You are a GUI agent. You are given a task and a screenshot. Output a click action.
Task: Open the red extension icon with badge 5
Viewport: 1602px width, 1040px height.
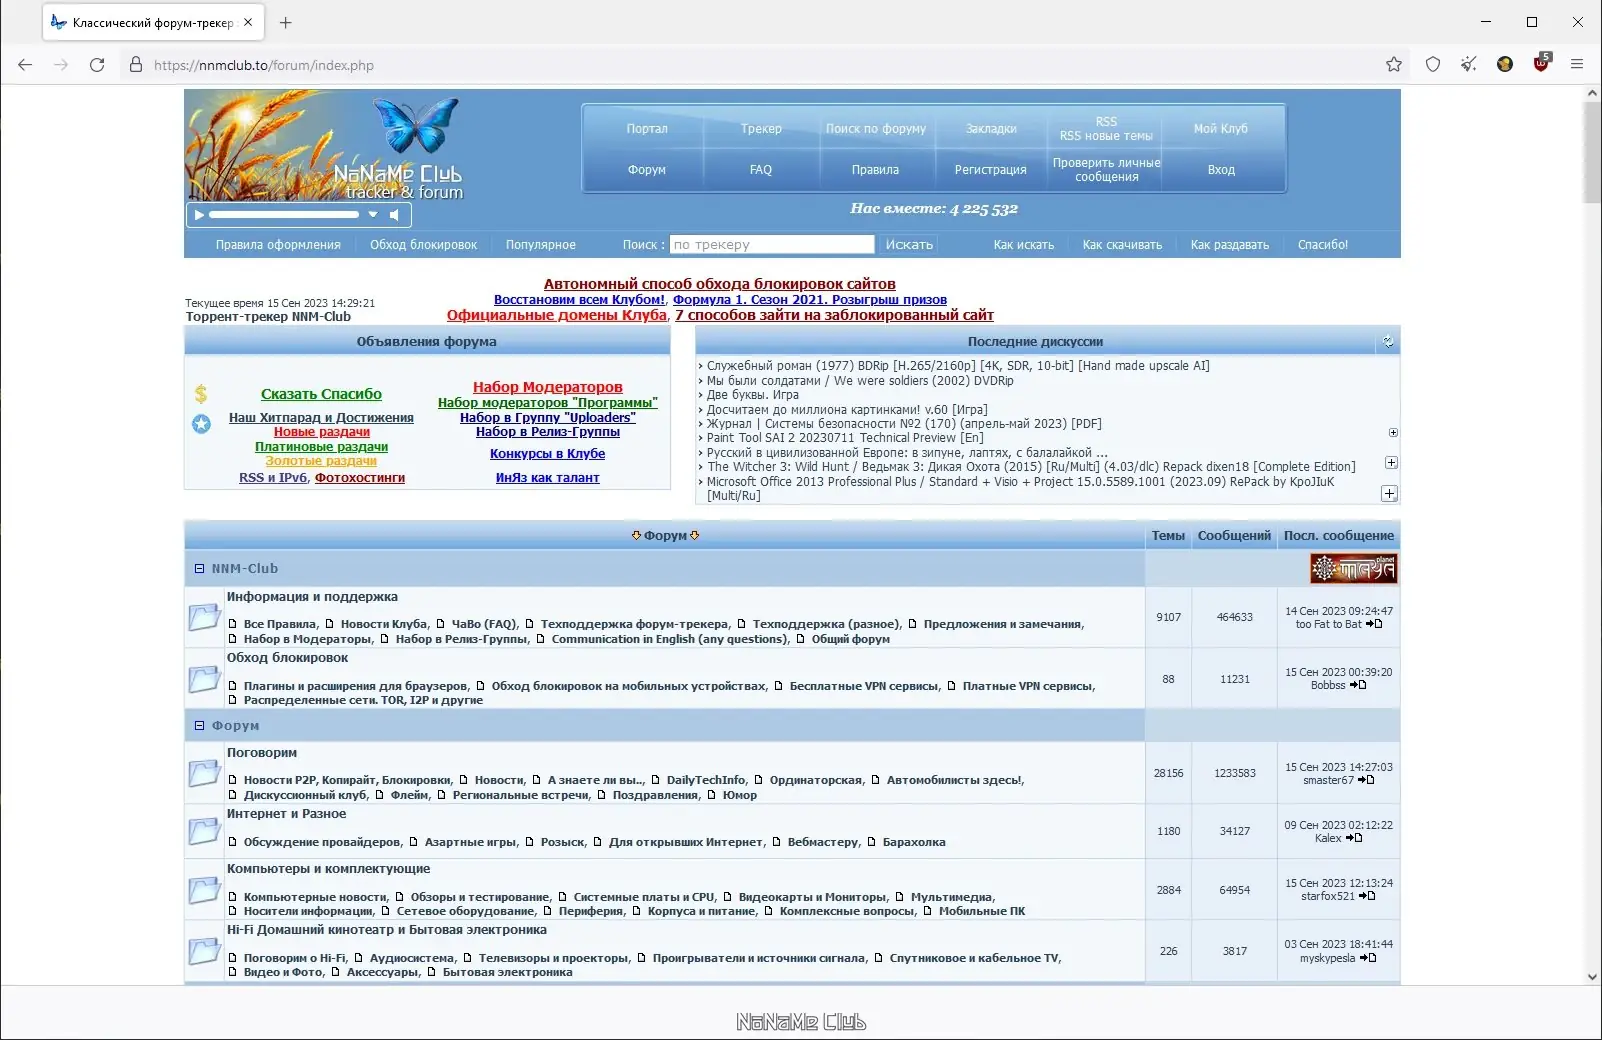(1541, 63)
